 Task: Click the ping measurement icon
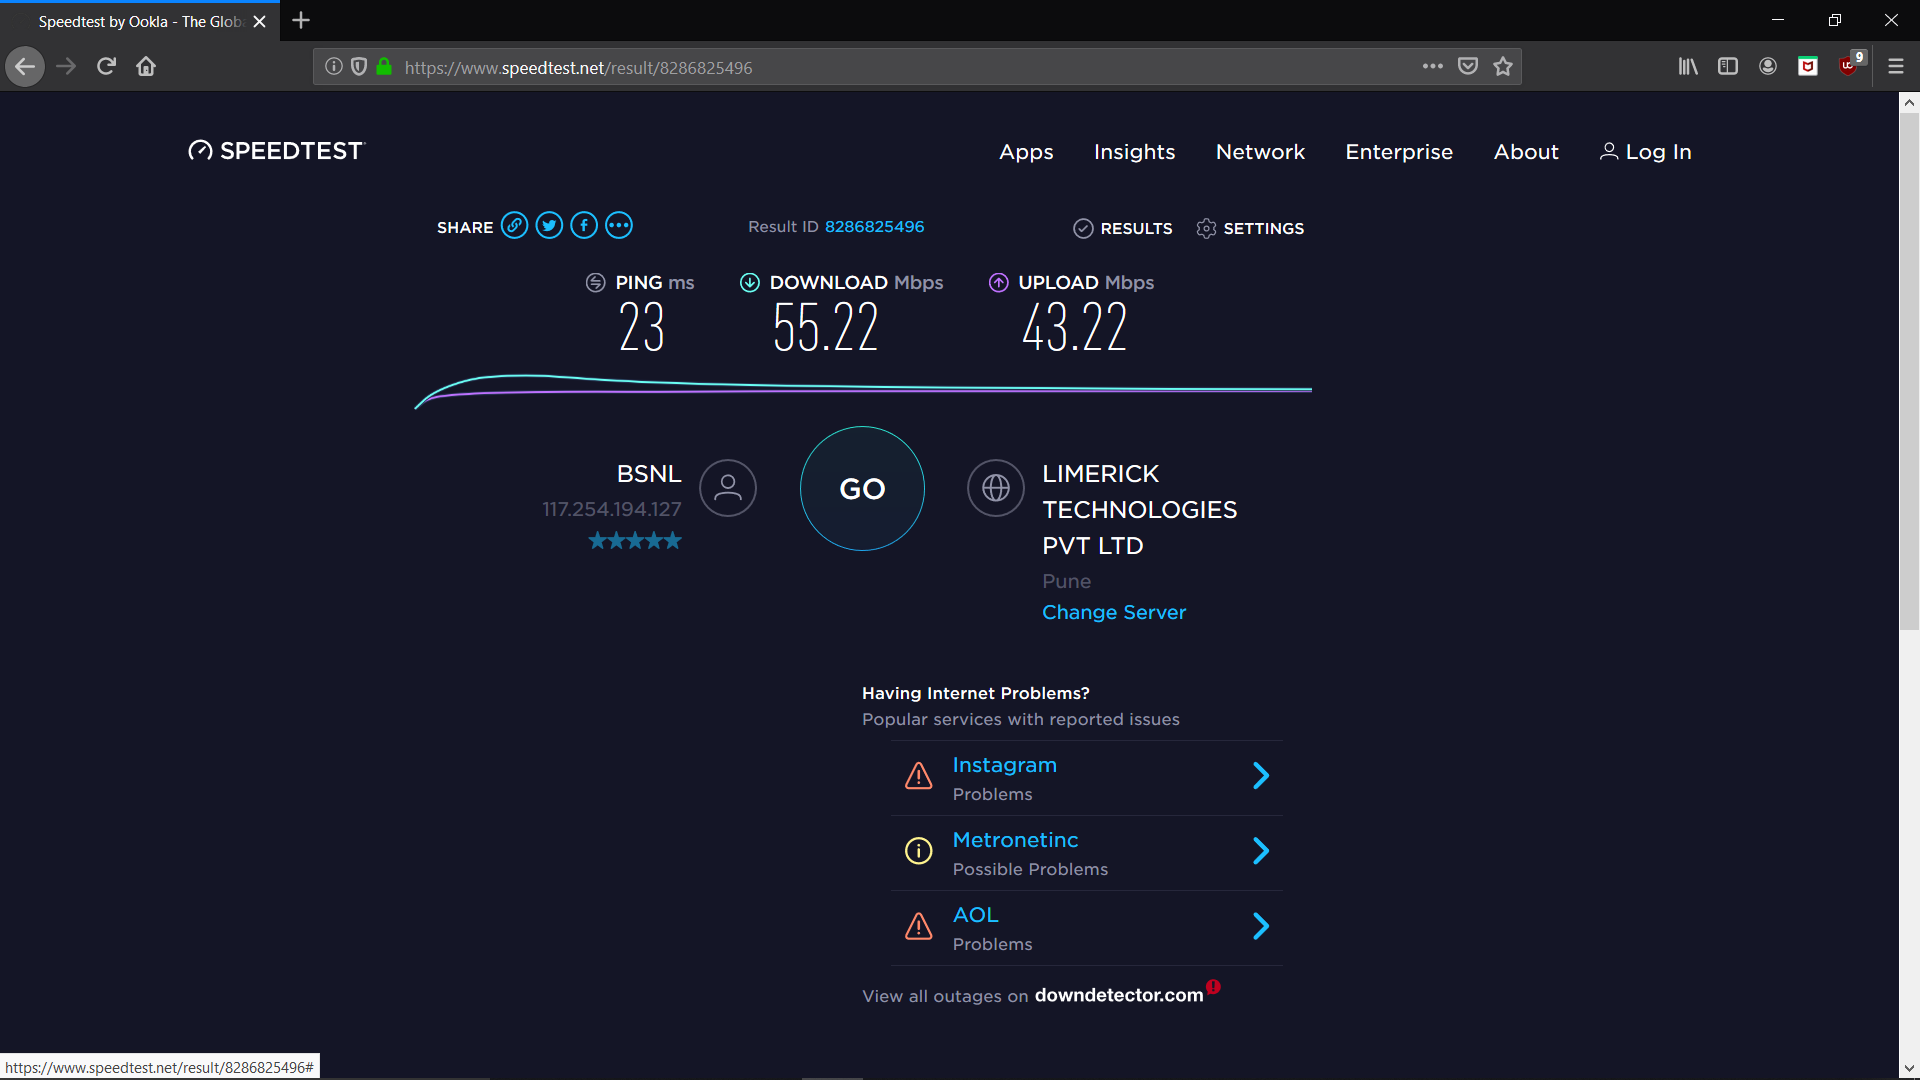[x=595, y=282]
